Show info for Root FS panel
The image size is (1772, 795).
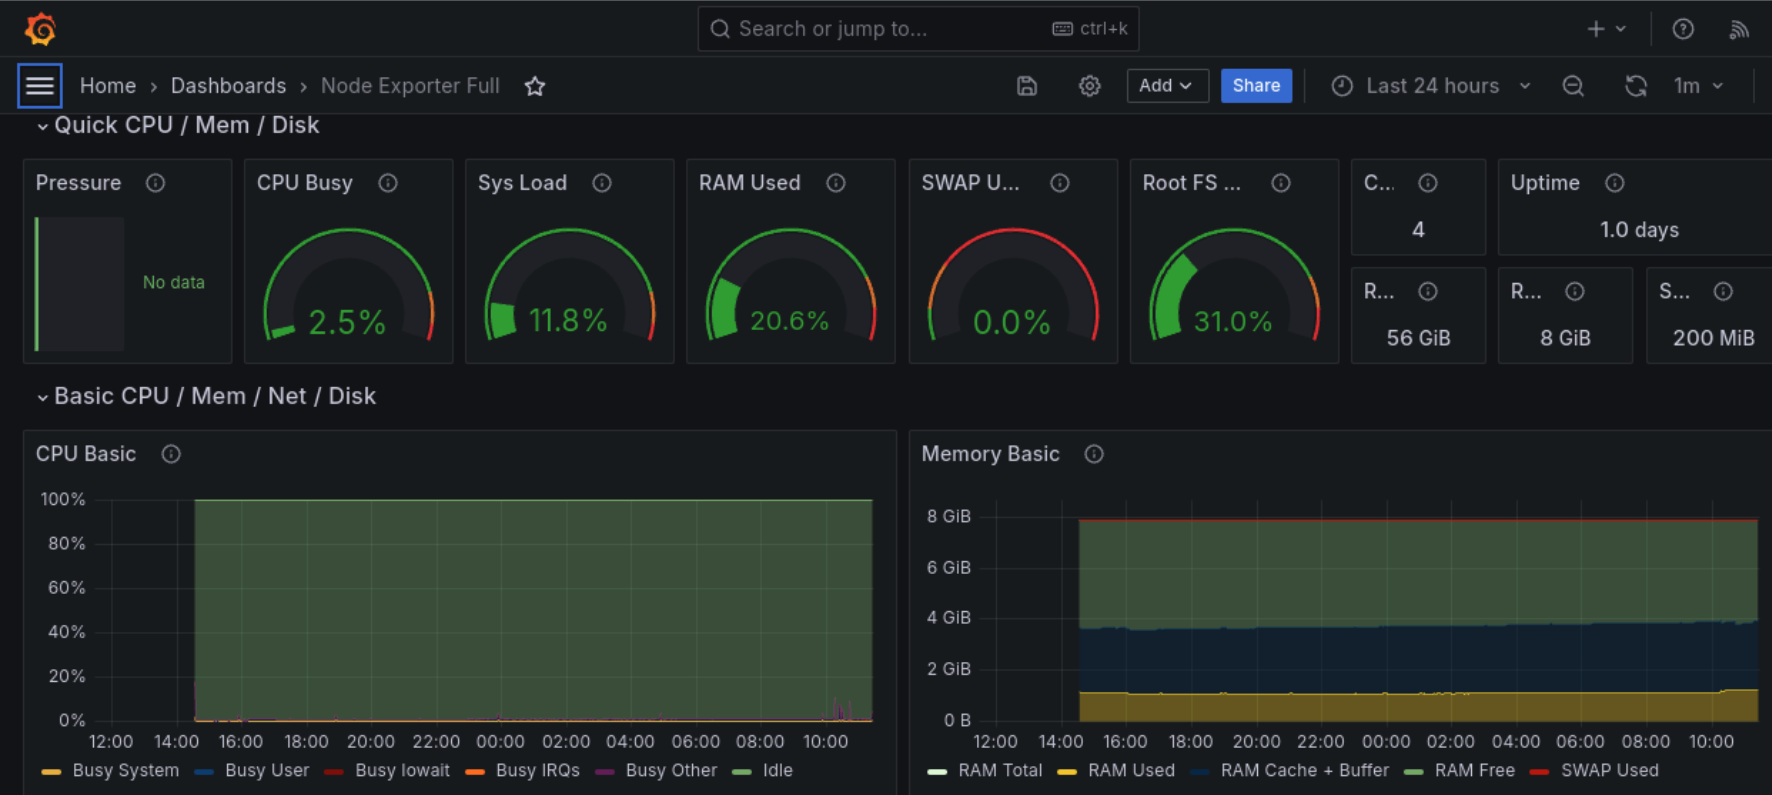pyautogui.click(x=1281, y=183)
